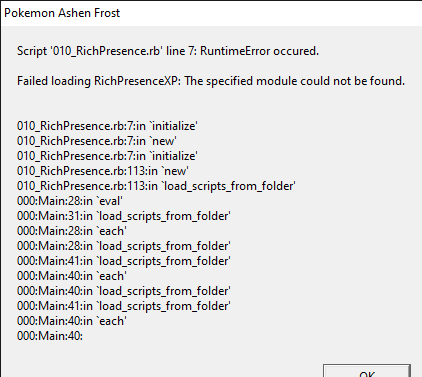Image resolution: width=422 pixels, height=377 pixels.
Task: Select the second 010_RichPresence.rb:7 initialize trace line
Action: (x=107, y=156)
